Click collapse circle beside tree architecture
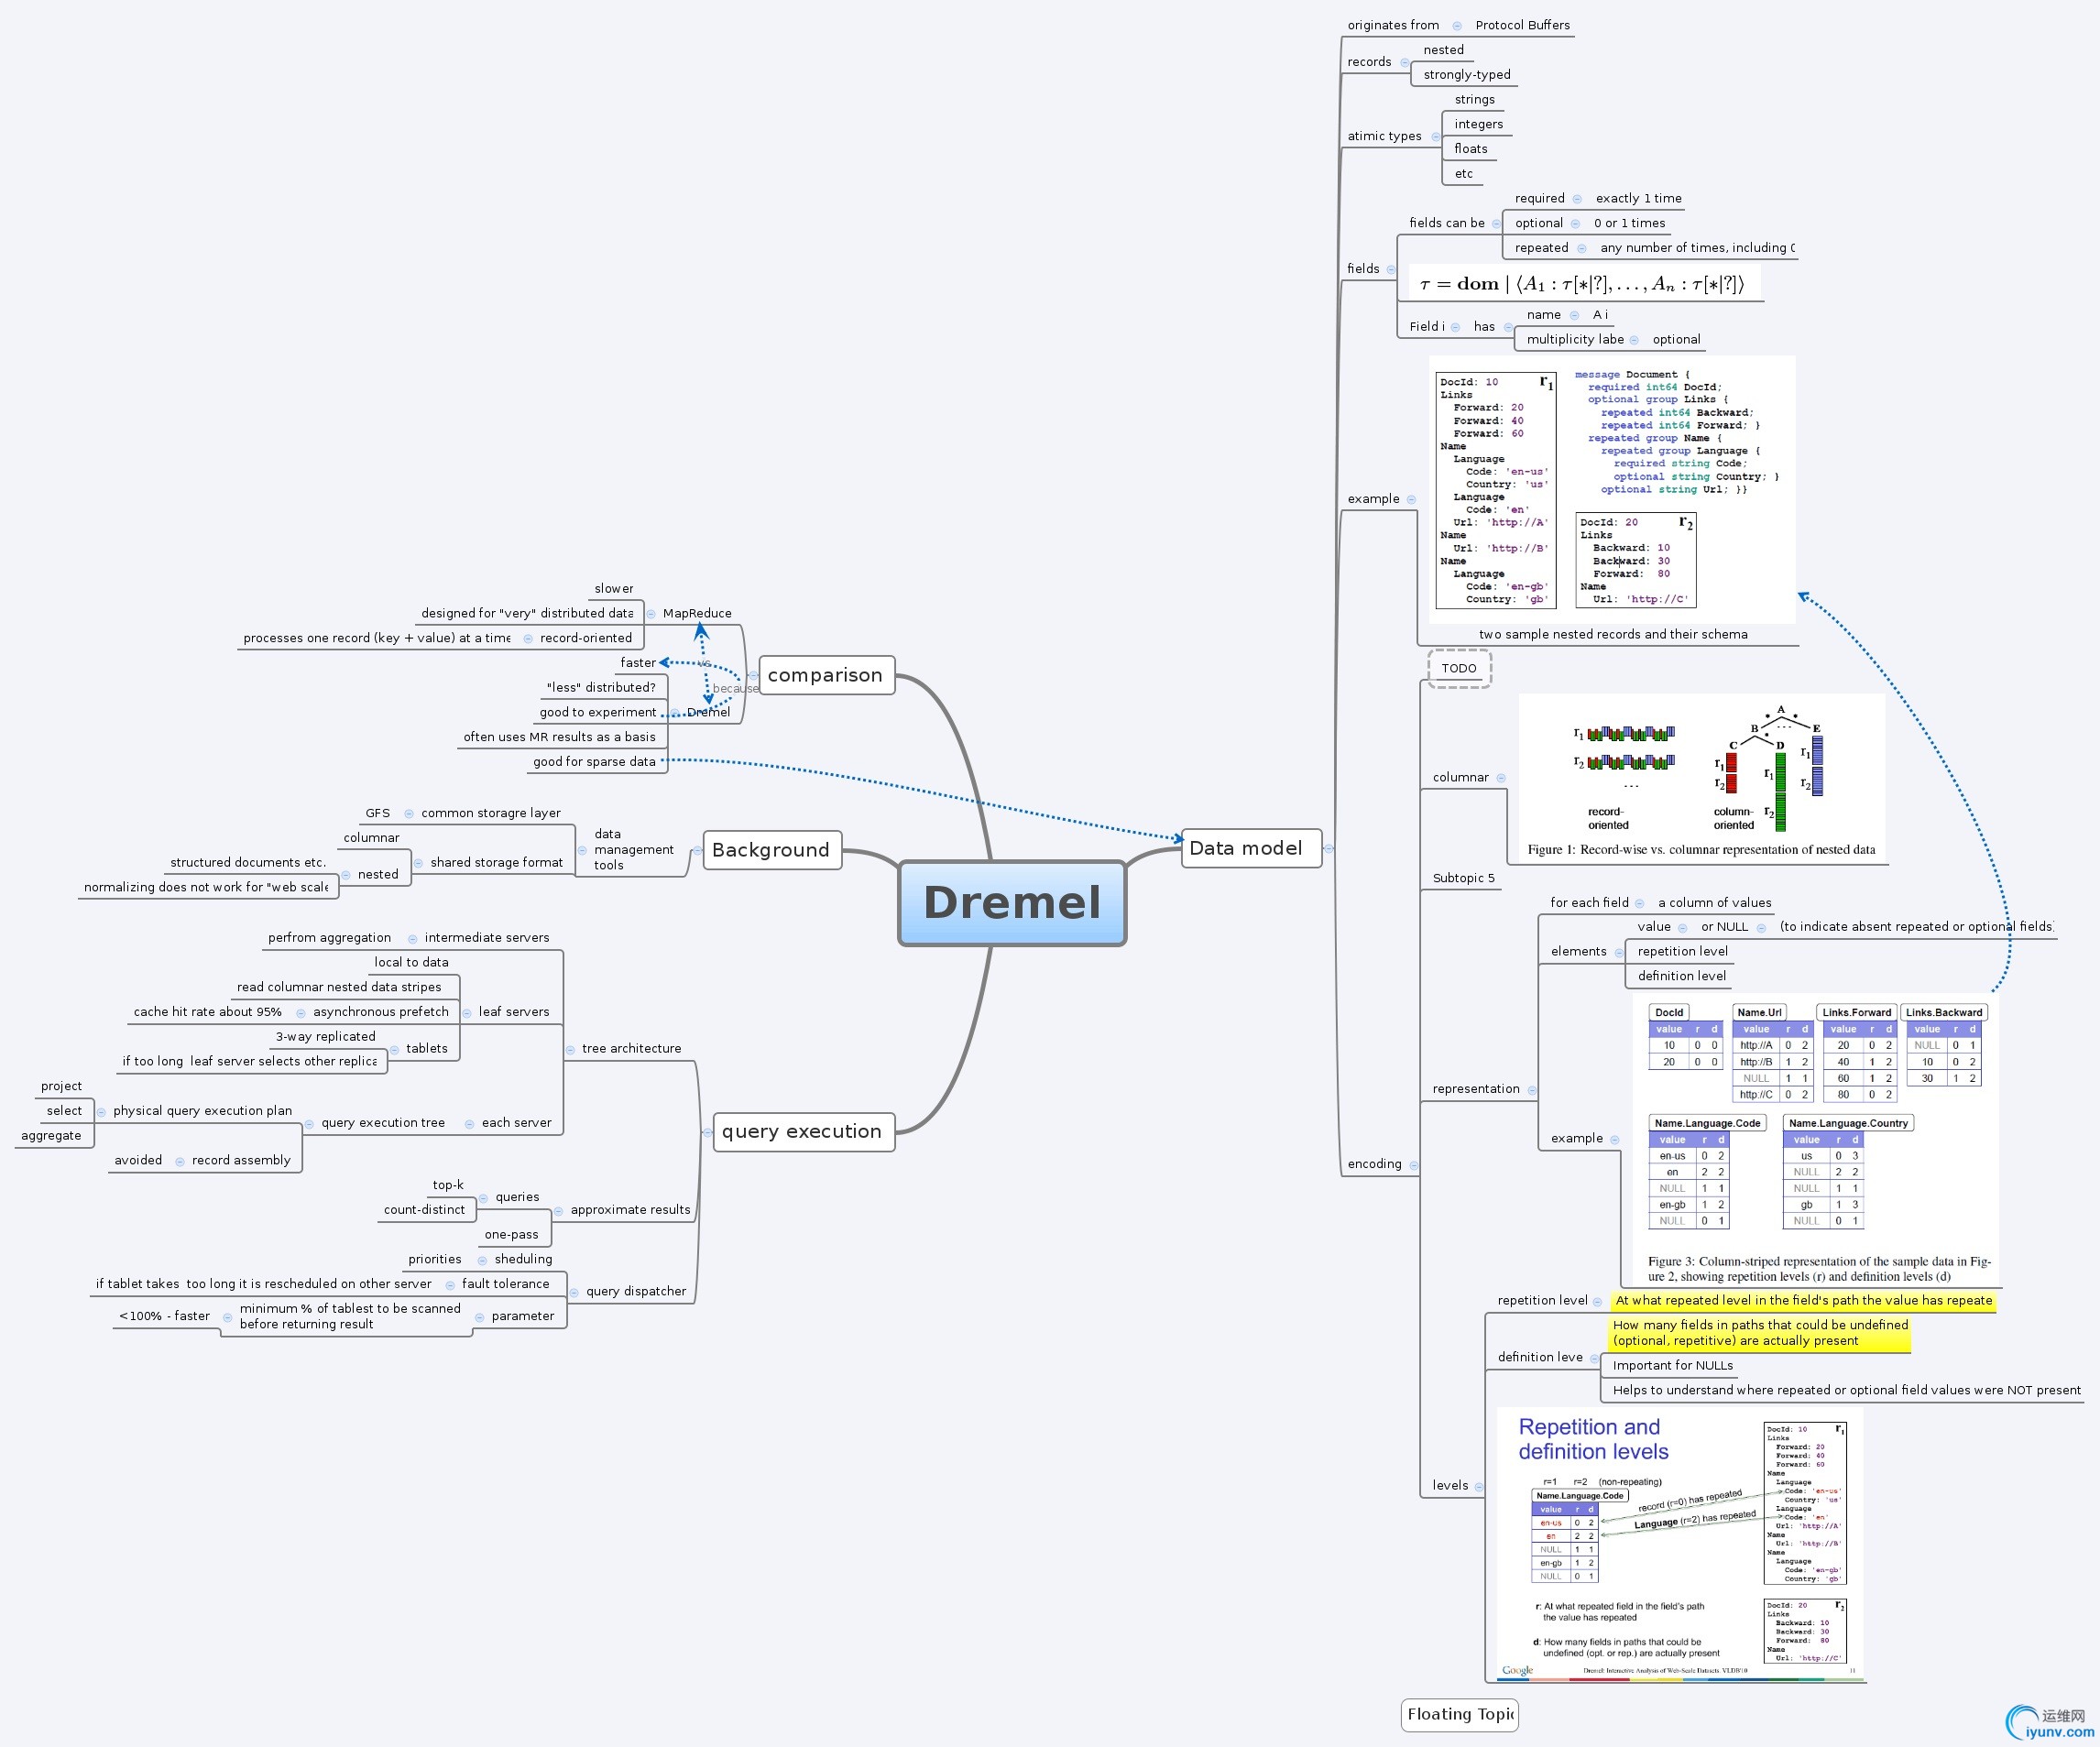The image size is (2100, 1747). pos(570,1049)
